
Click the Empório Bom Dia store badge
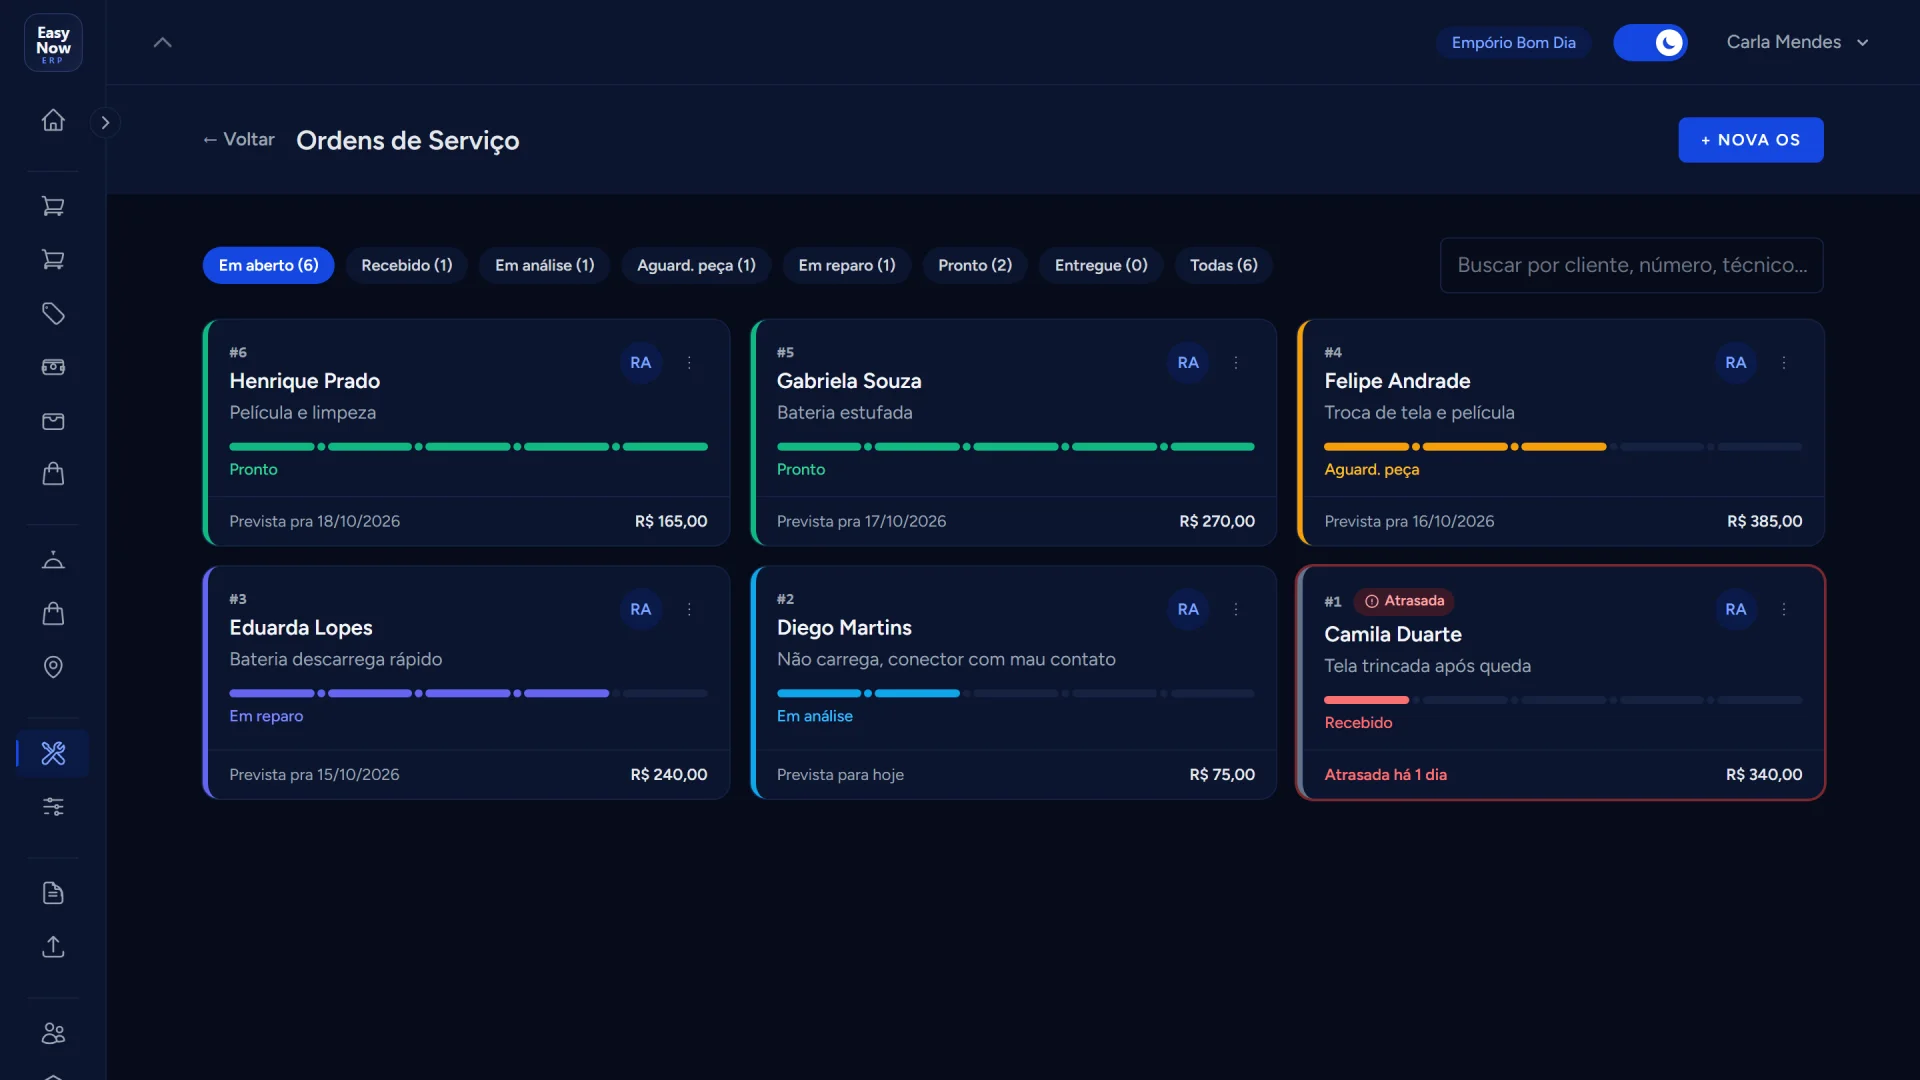[1513, 42]
